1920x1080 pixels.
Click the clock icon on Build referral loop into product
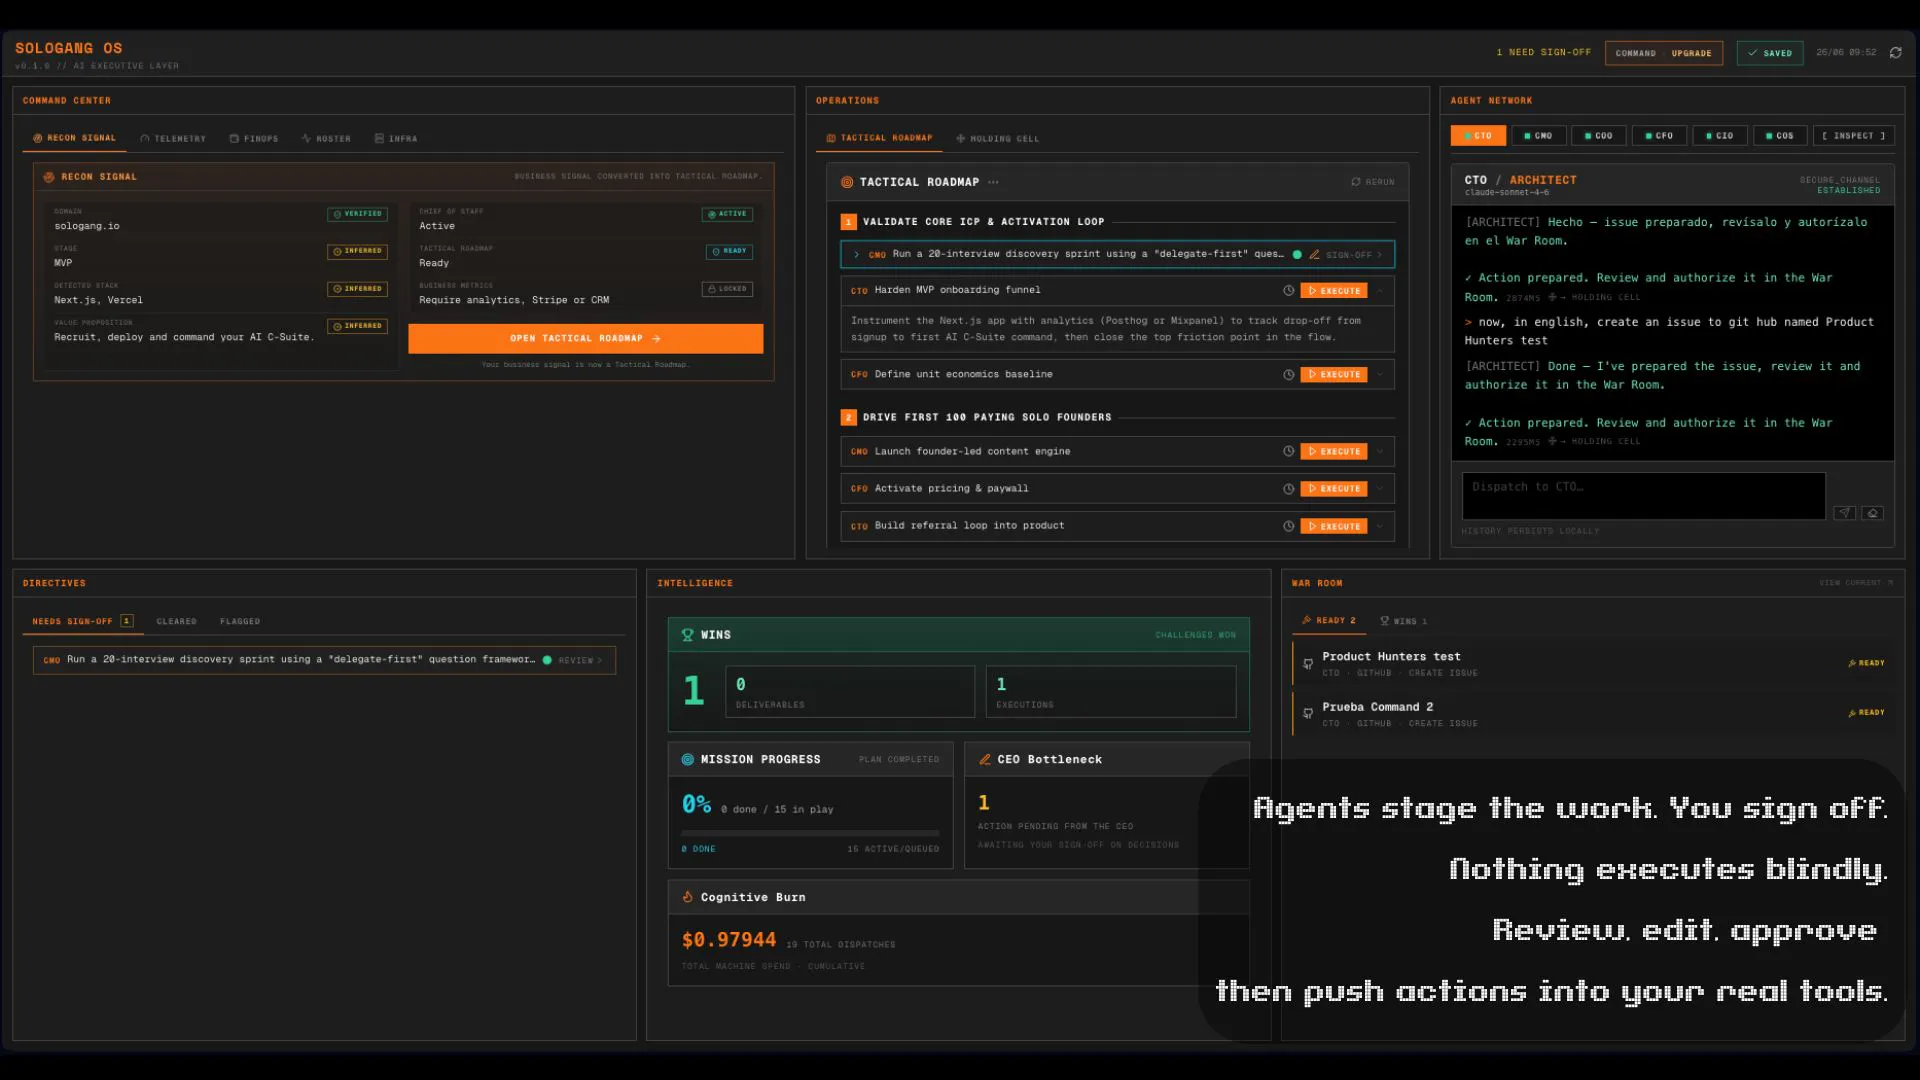[x=1288, y=526]
